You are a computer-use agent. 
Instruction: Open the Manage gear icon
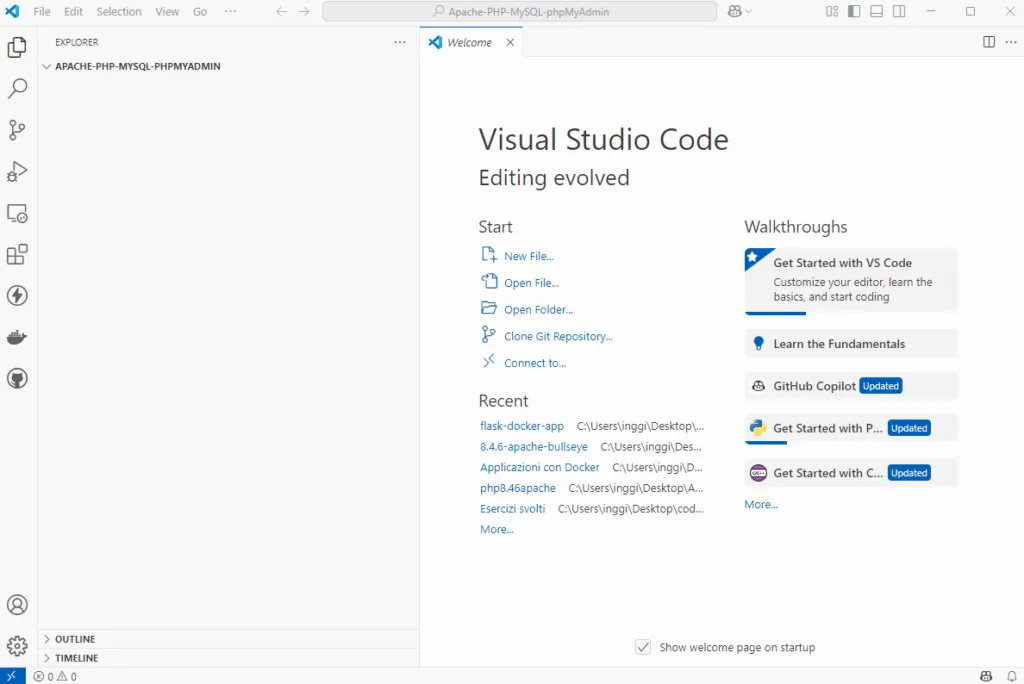[x=17, y=645]
